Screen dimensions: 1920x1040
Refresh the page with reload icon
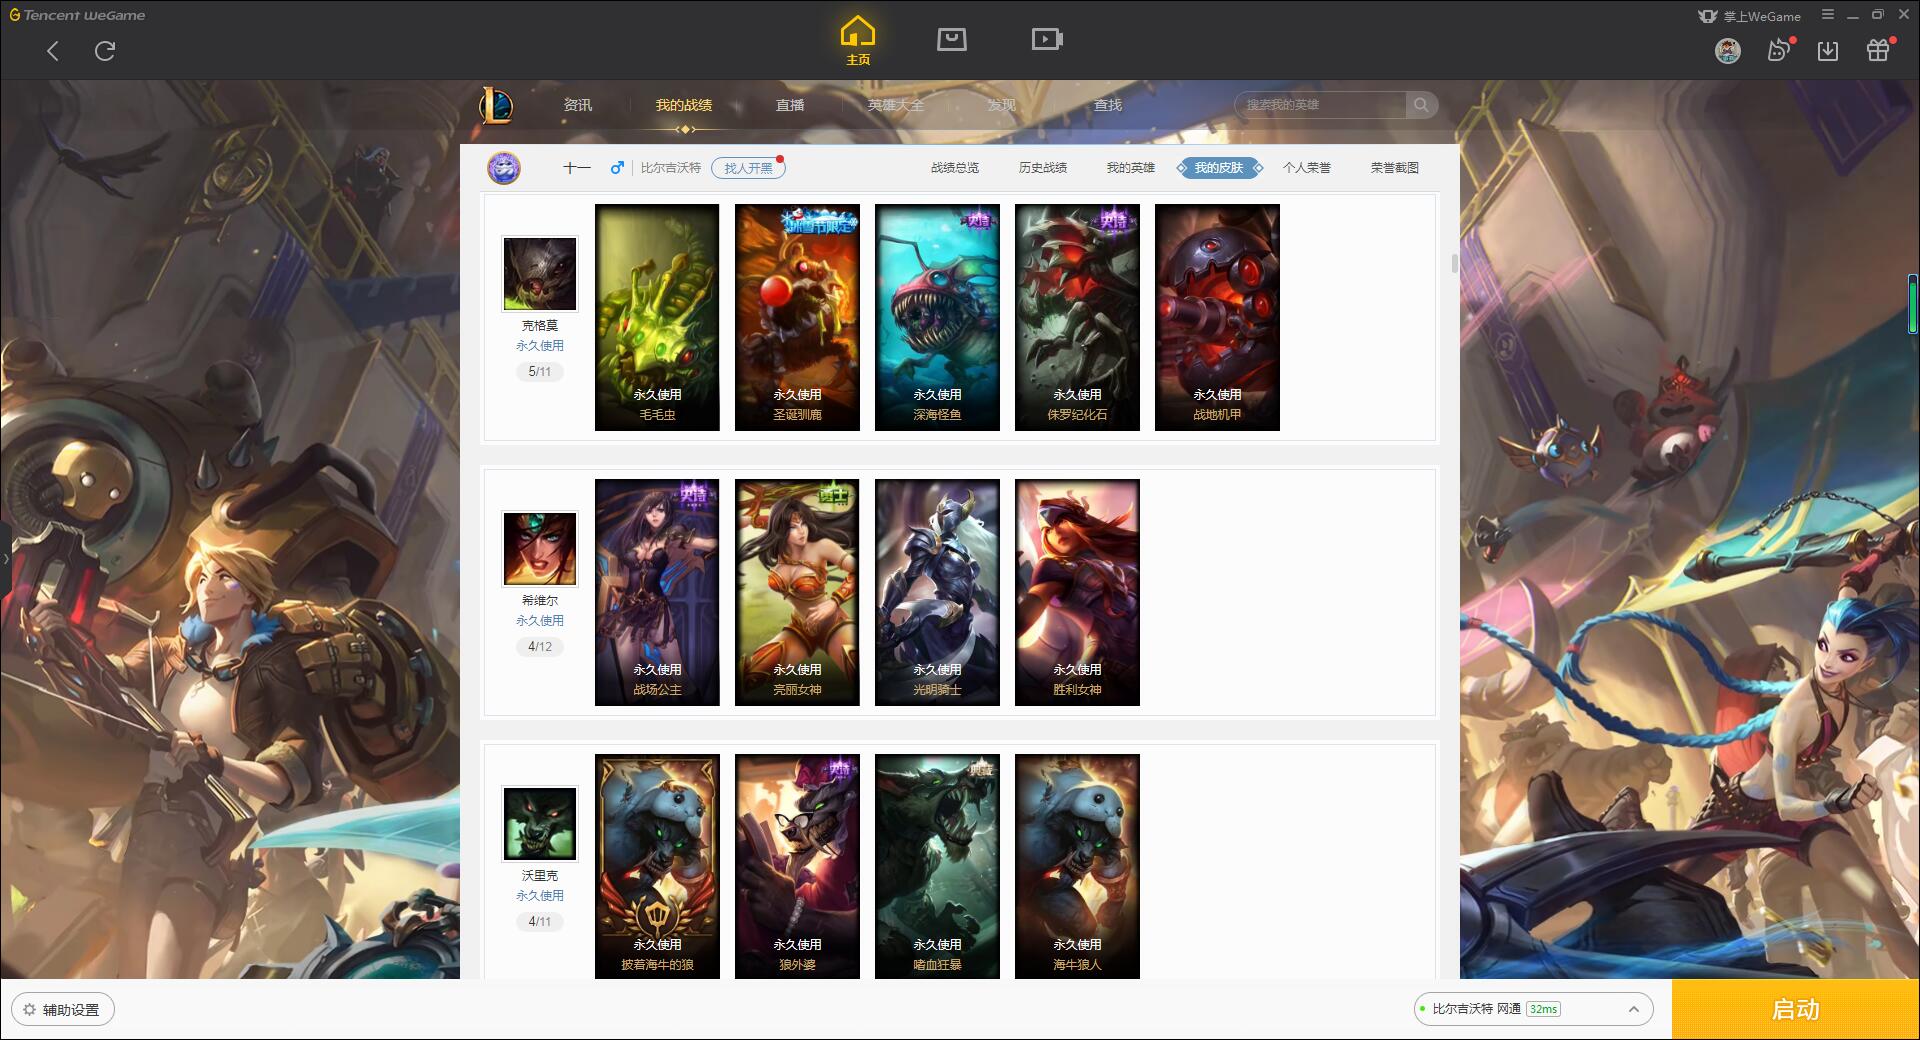click(105, 51)
